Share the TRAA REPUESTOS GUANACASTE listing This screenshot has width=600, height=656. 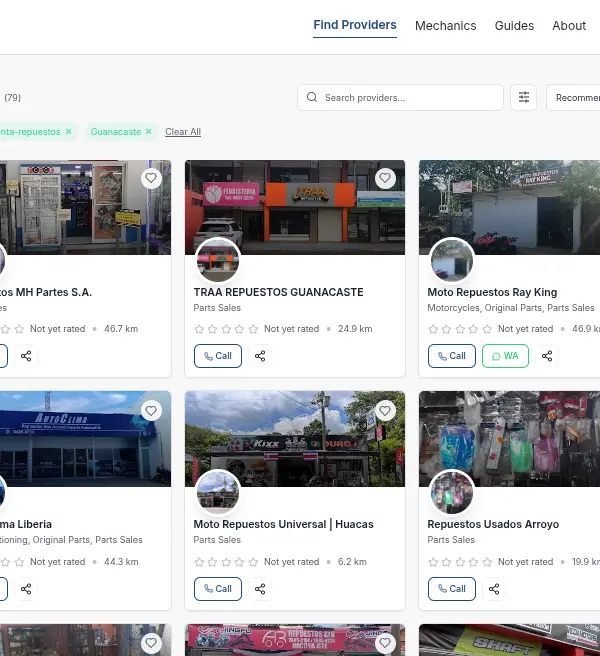point(260,356)
